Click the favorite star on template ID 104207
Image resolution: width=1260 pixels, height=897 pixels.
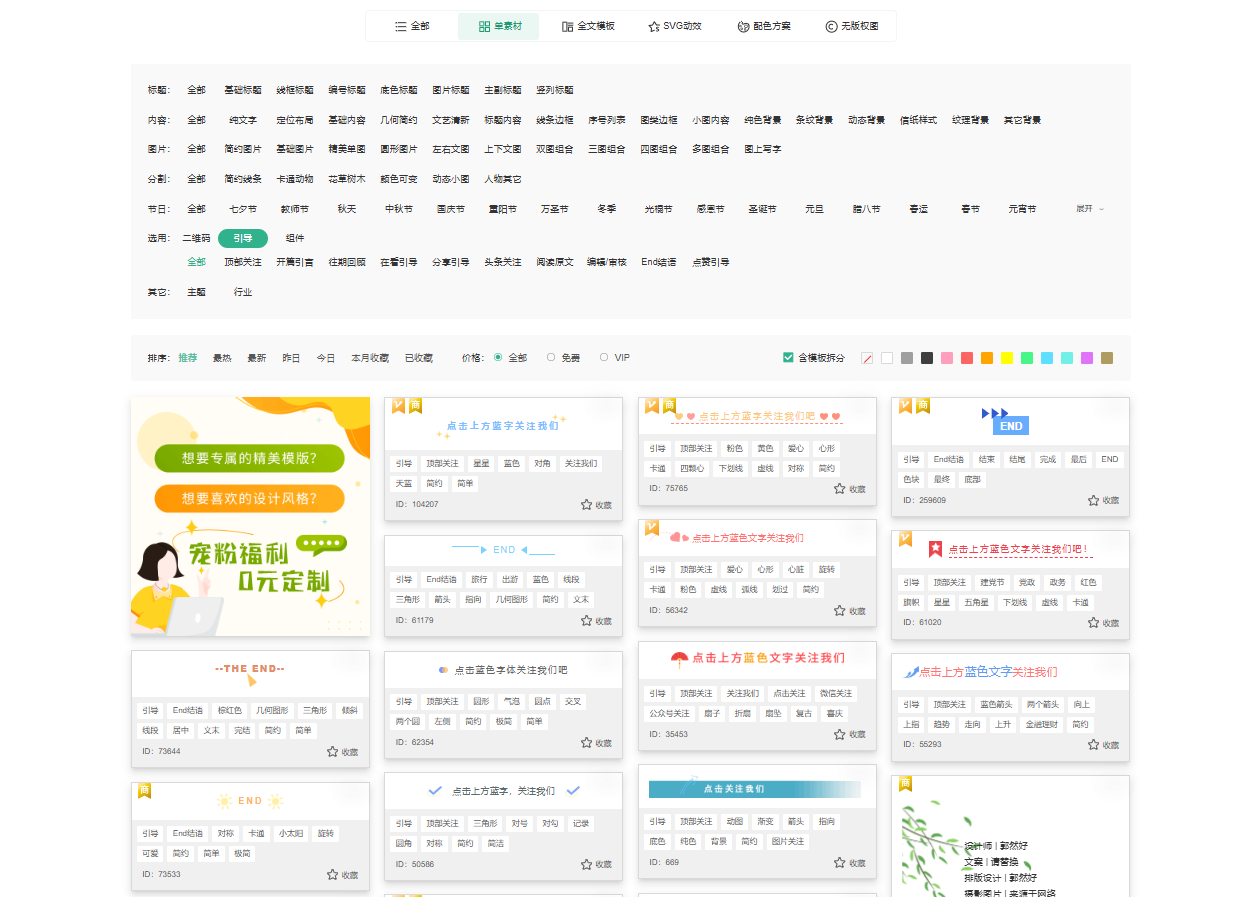(x=587, y=505)
